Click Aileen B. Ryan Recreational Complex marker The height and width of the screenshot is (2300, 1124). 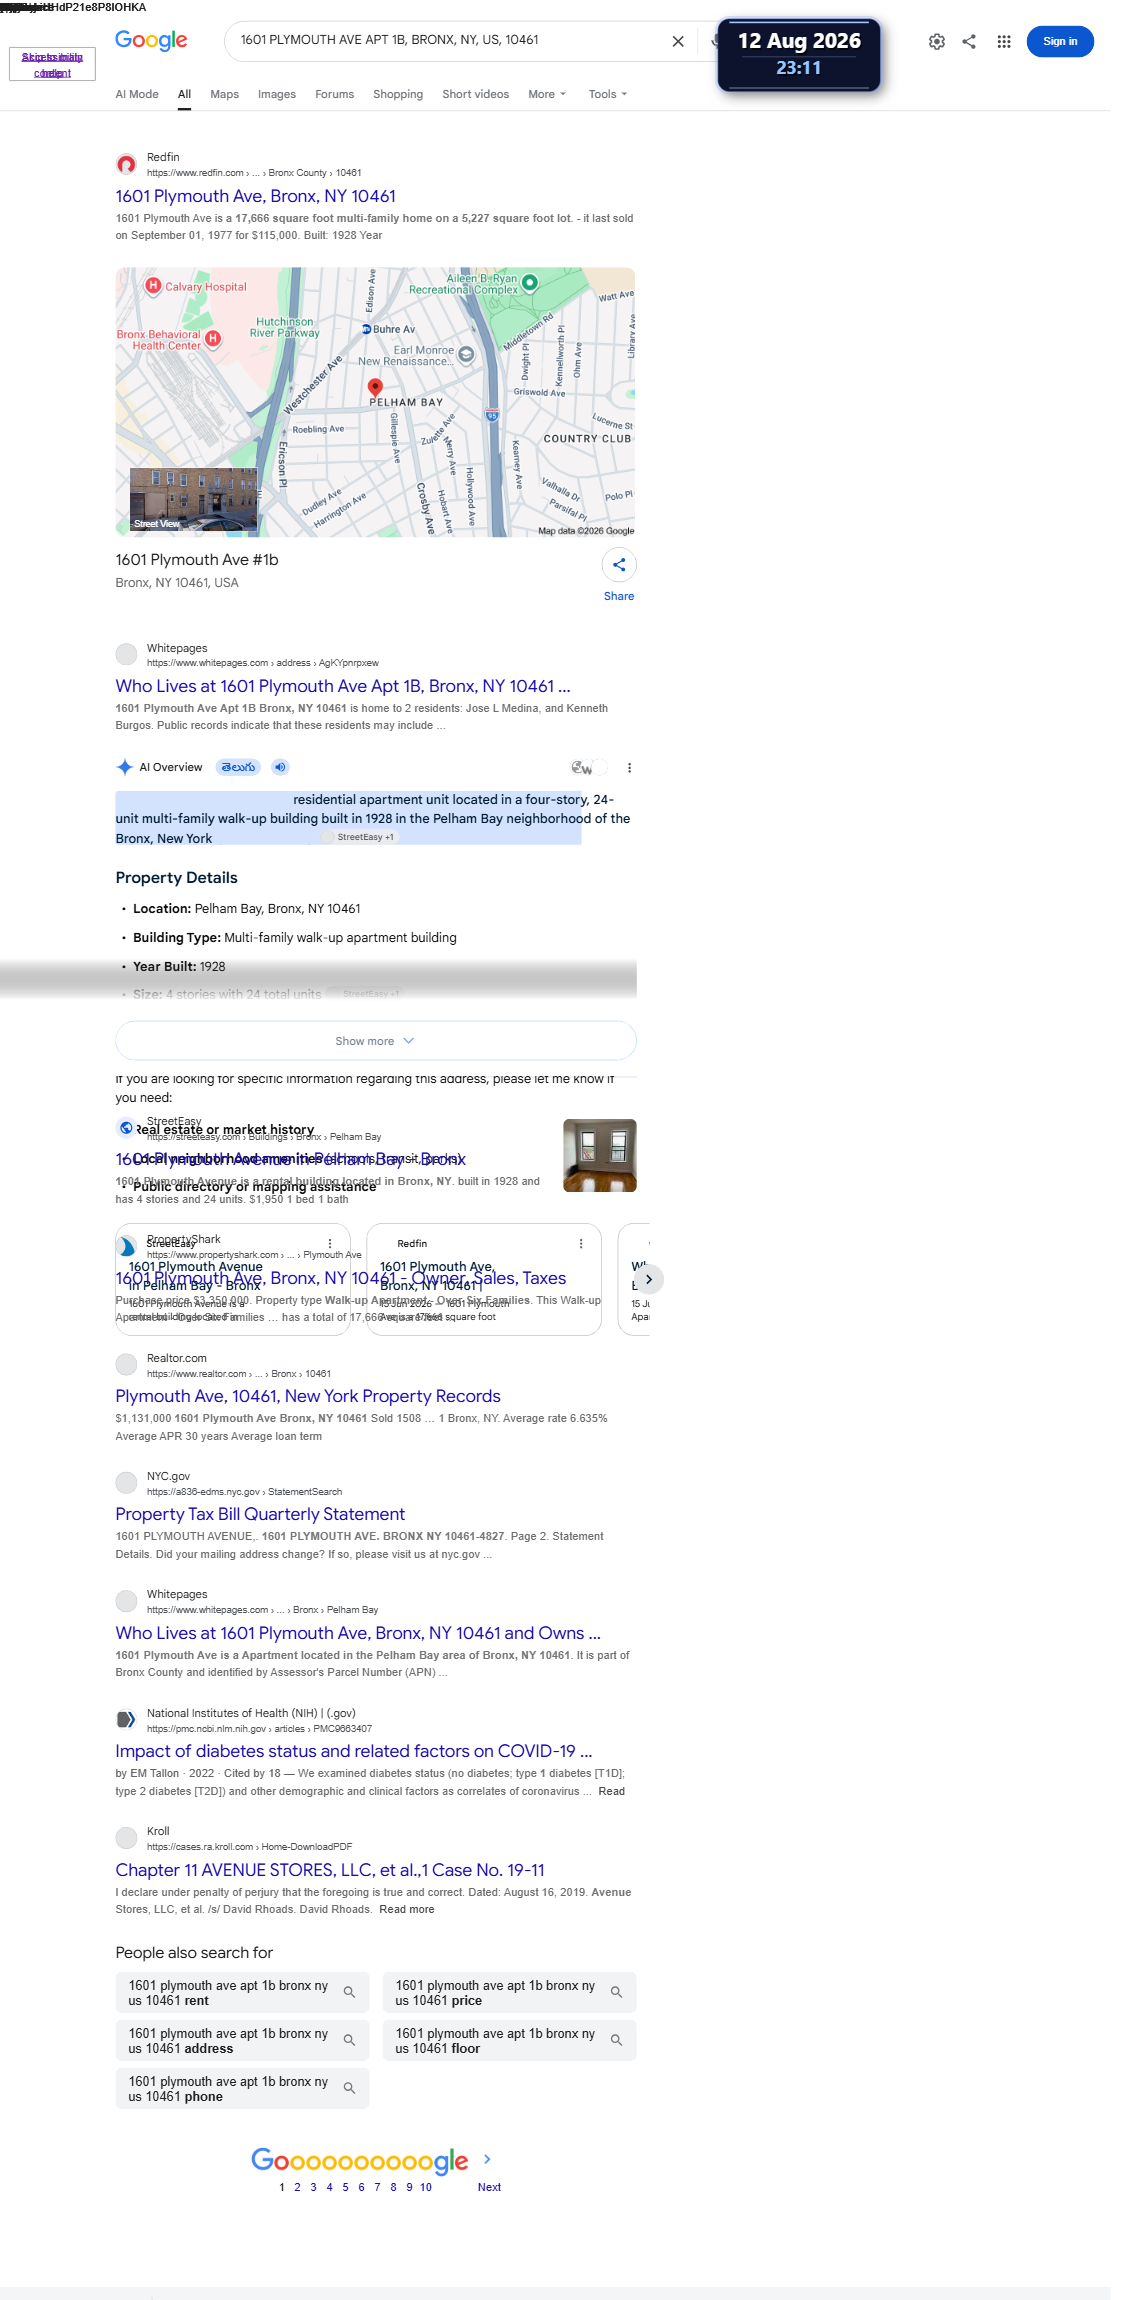point(530,283)
